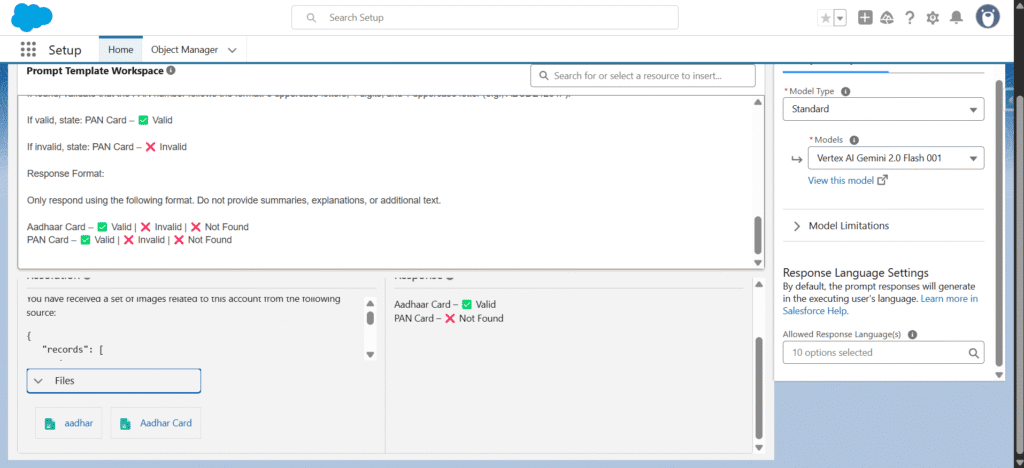
Task: Open the Aadhar Card file
Action: [157, 424]
